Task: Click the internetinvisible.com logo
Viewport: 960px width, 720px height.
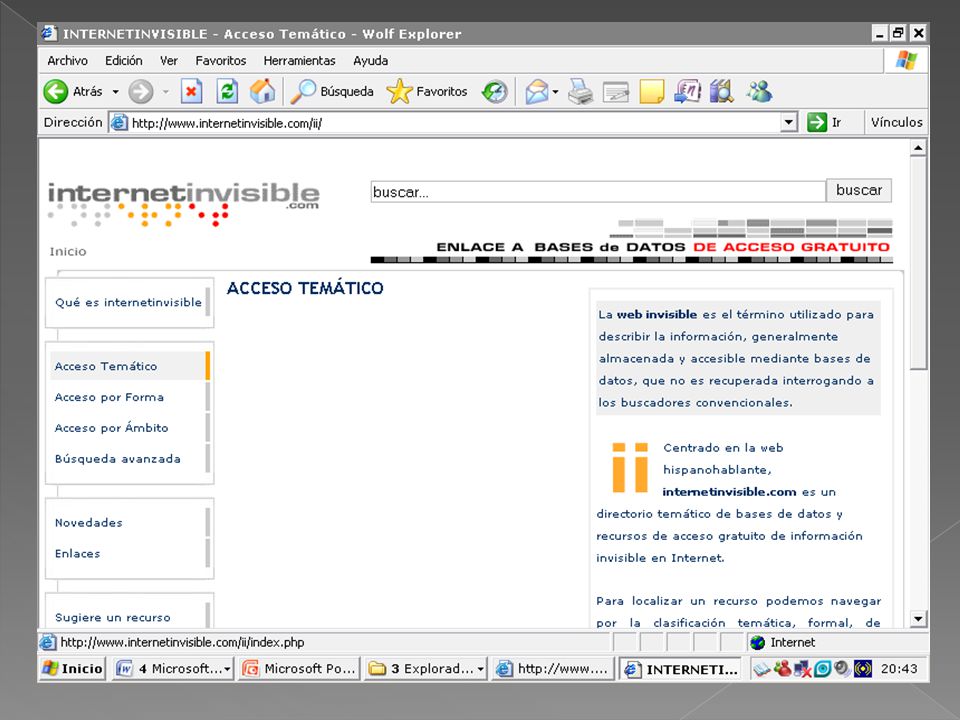Action: coord(184,203)
